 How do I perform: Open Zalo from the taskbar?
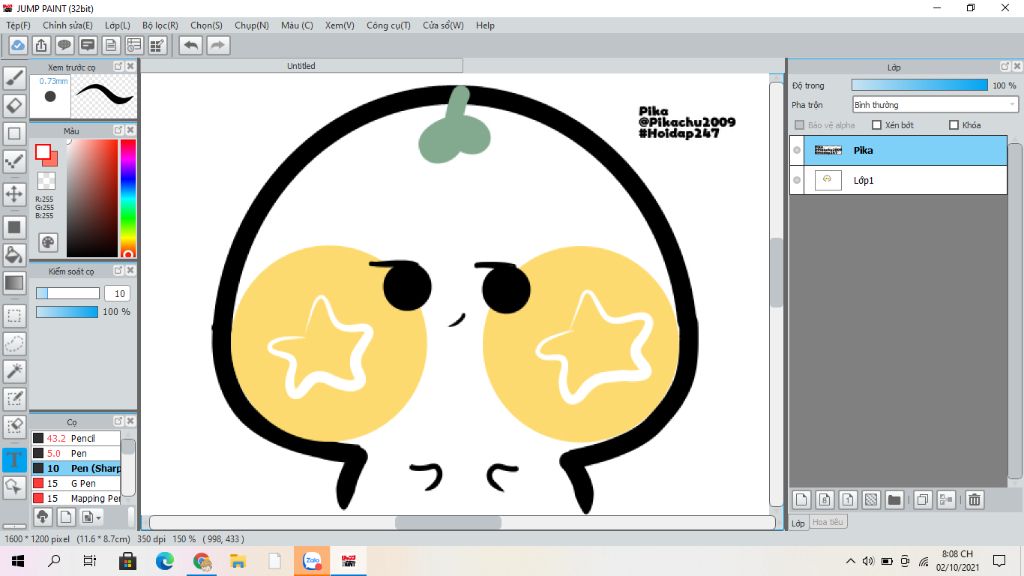pyautogui.click(x=312, y=561)
